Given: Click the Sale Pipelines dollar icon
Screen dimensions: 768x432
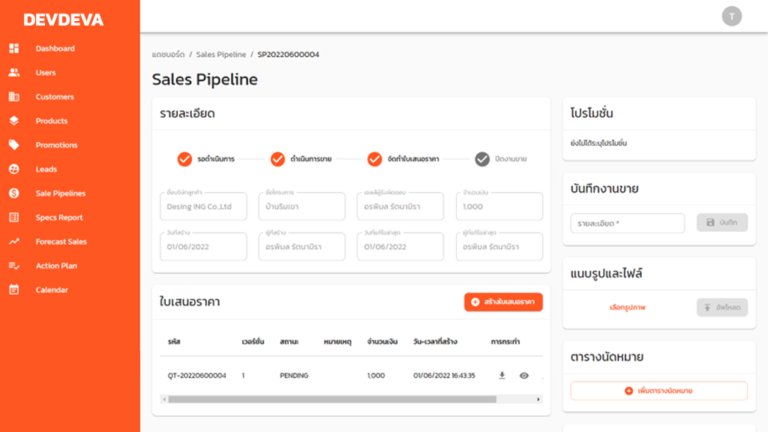Looking at the screenshot, I should [14, 193].
